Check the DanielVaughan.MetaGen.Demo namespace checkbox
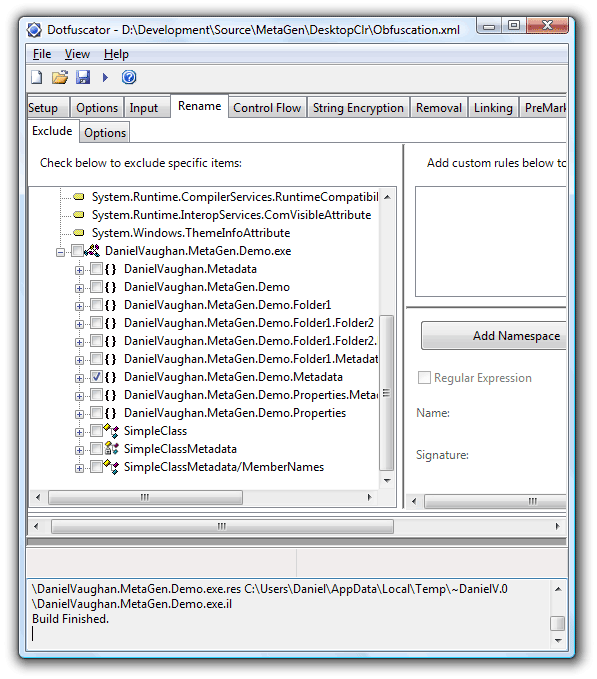The width and height of the screenshot is (597, 679). [96, 287]
